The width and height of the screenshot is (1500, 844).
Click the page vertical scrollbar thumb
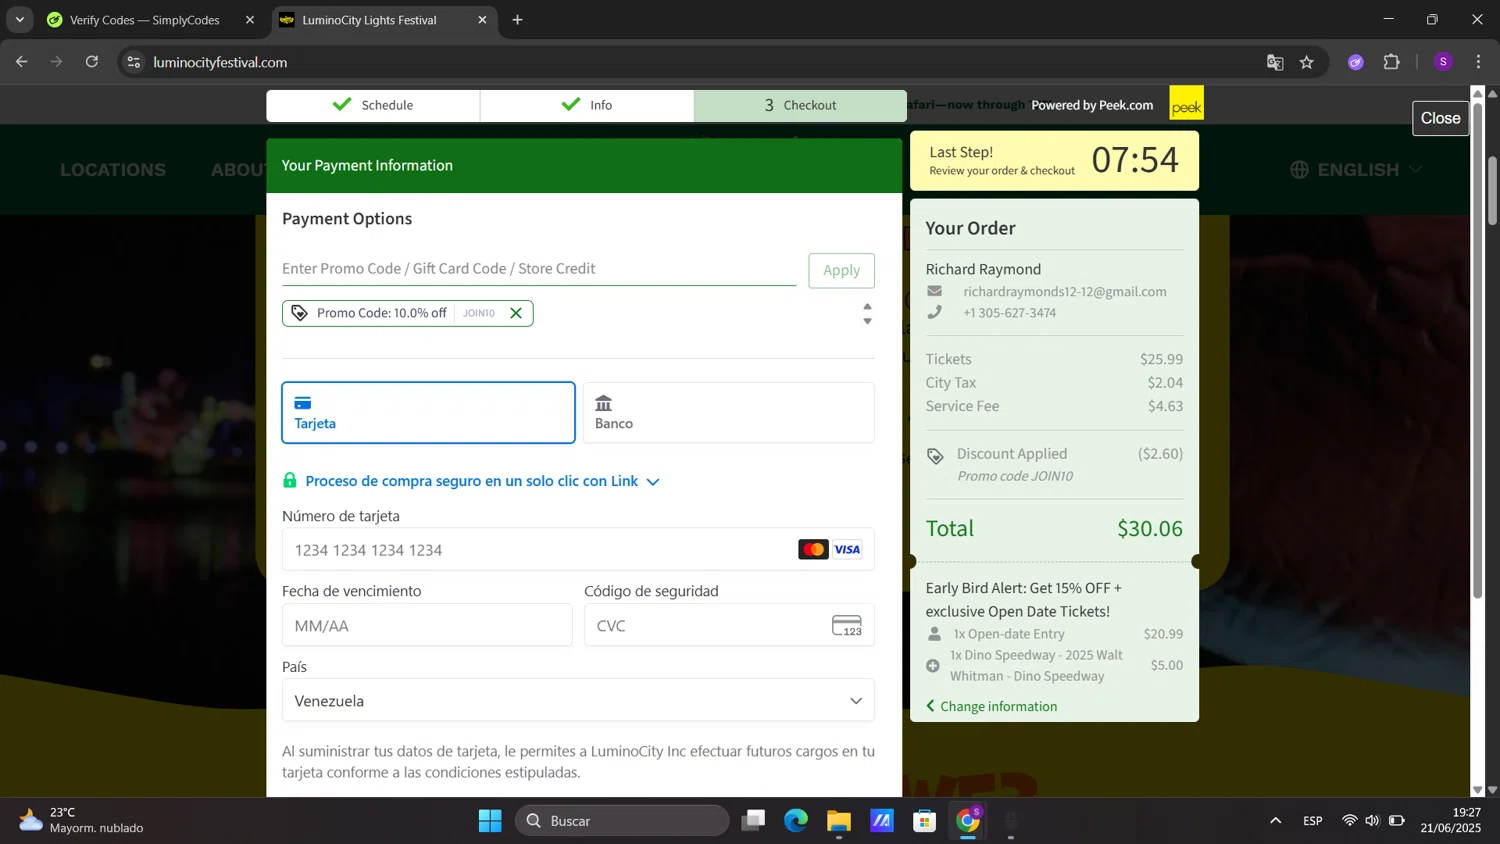point(1491,190)
